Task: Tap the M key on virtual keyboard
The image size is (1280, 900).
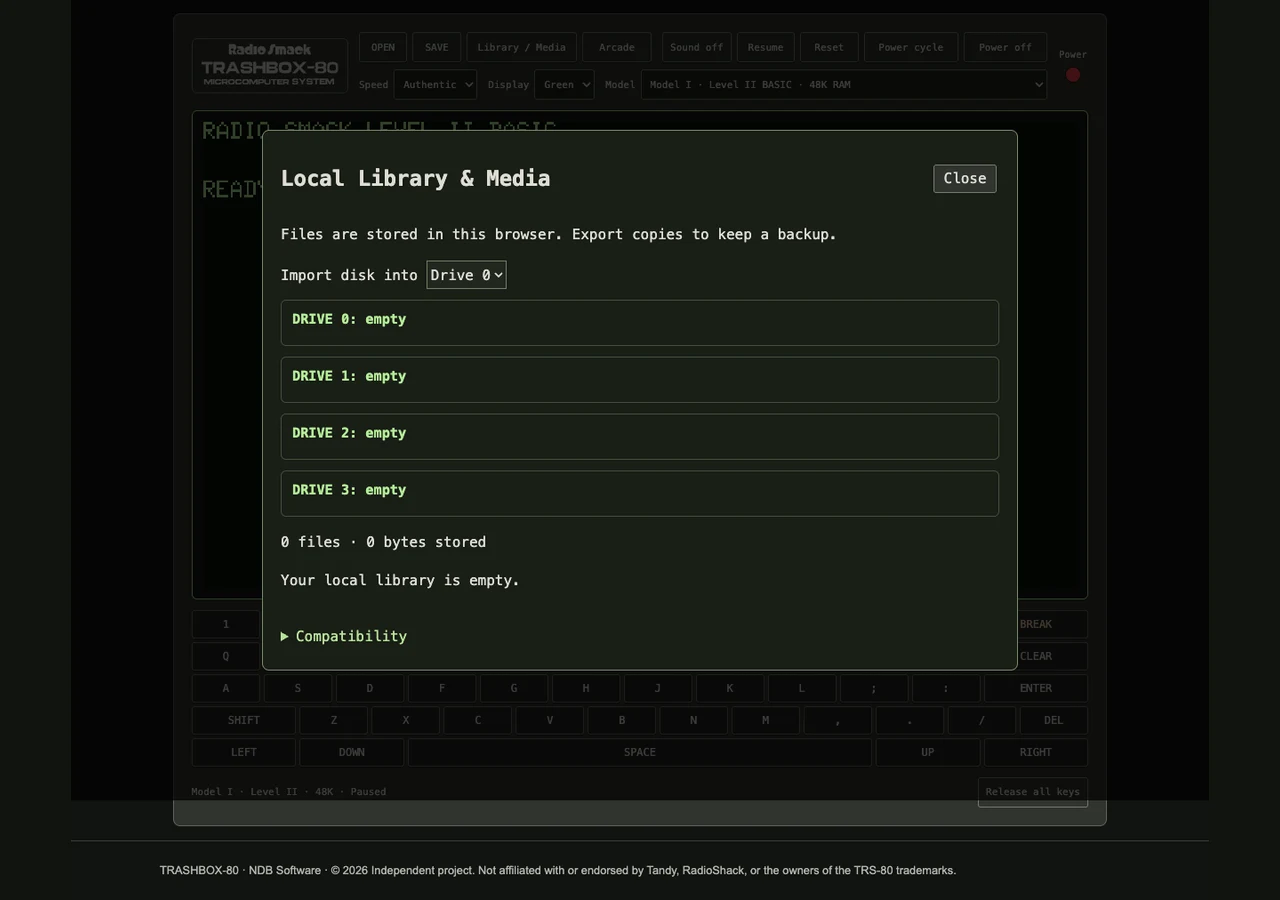Action: [x=766, y=720]
